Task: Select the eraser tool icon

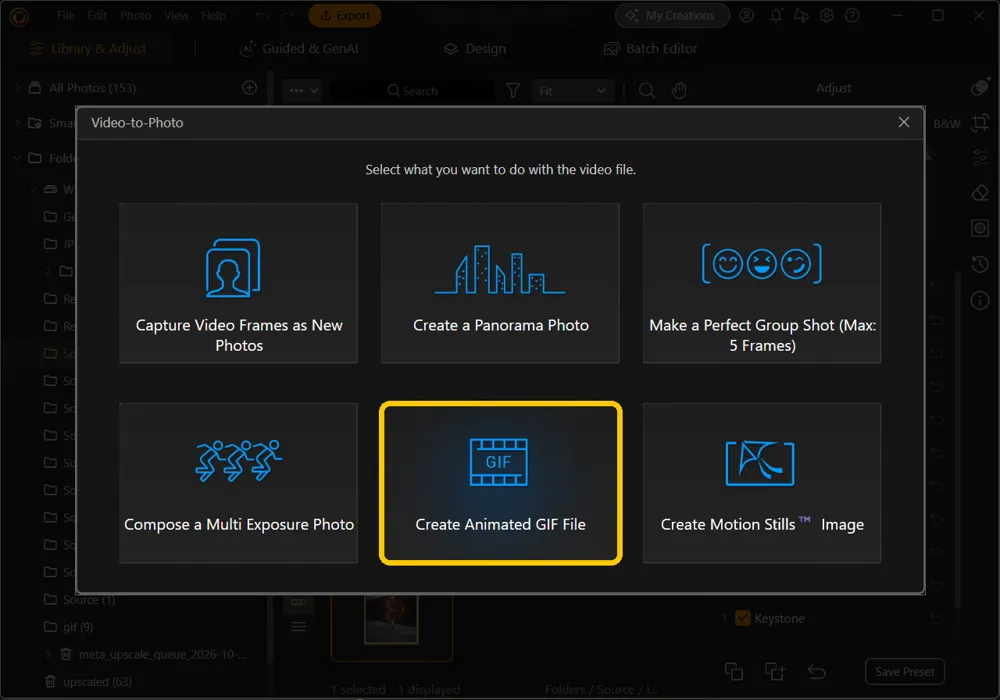Action: point(980,193)
